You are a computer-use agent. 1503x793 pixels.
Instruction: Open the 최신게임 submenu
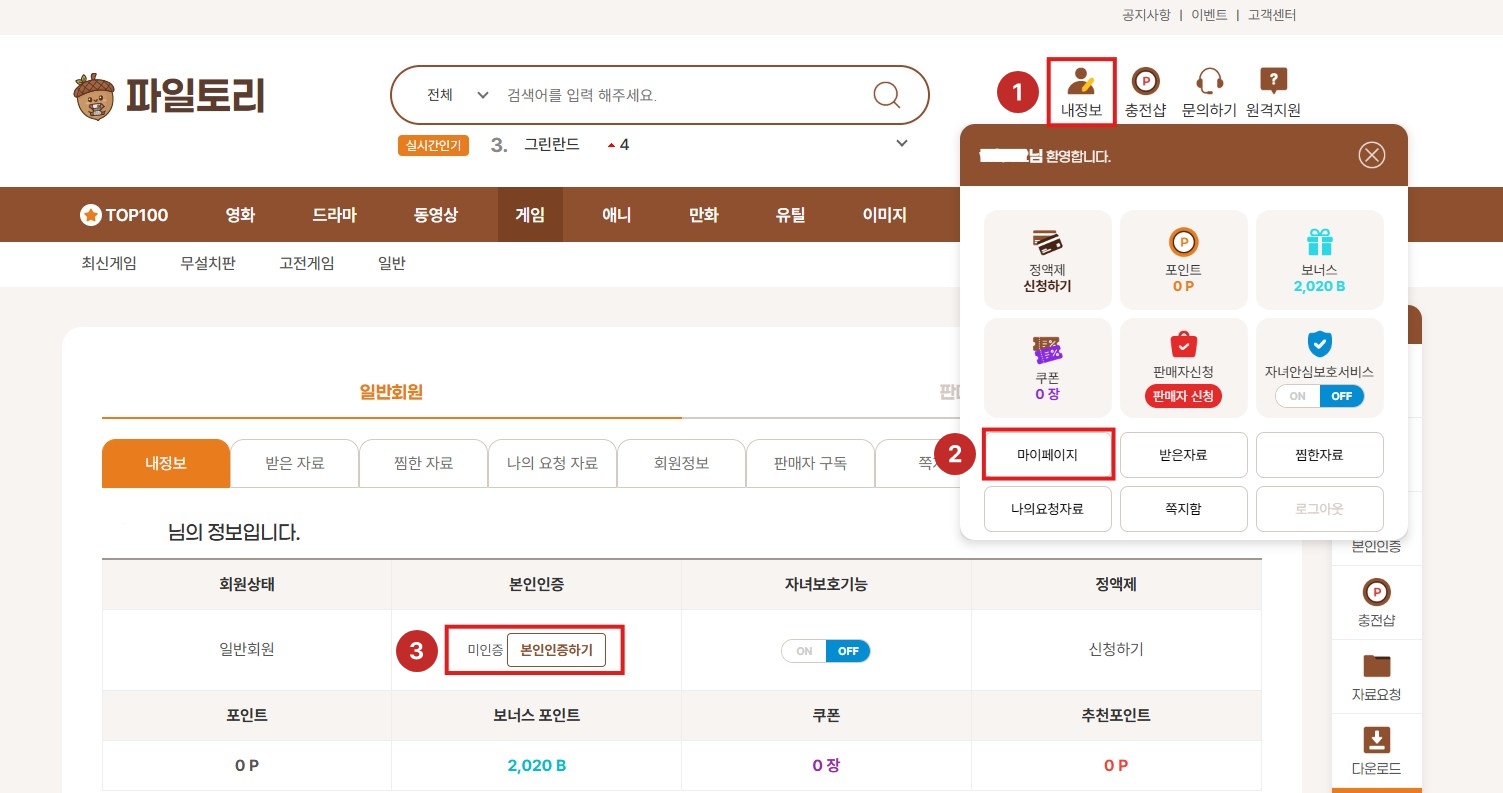(x=109, y=264)
